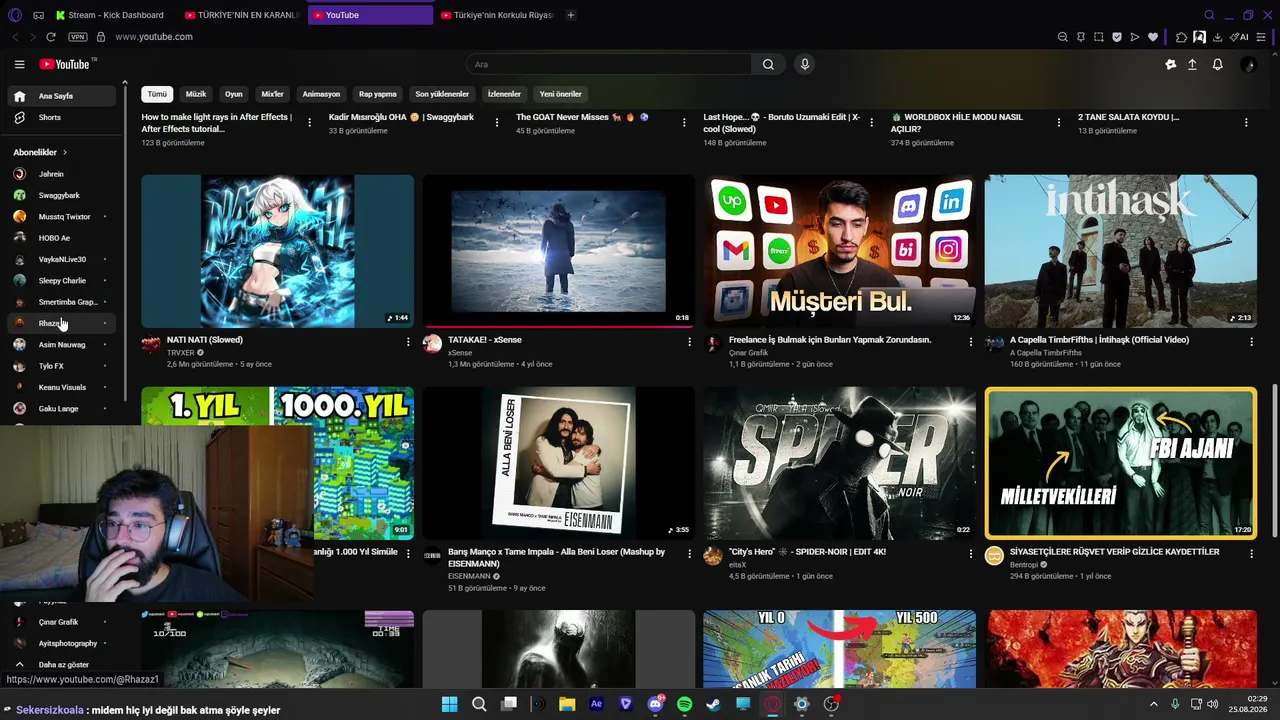The width and height of the screenshot is (1280, 720).
Task: Select the İzlenenler filter chip
Action: (x=504, y=94)
